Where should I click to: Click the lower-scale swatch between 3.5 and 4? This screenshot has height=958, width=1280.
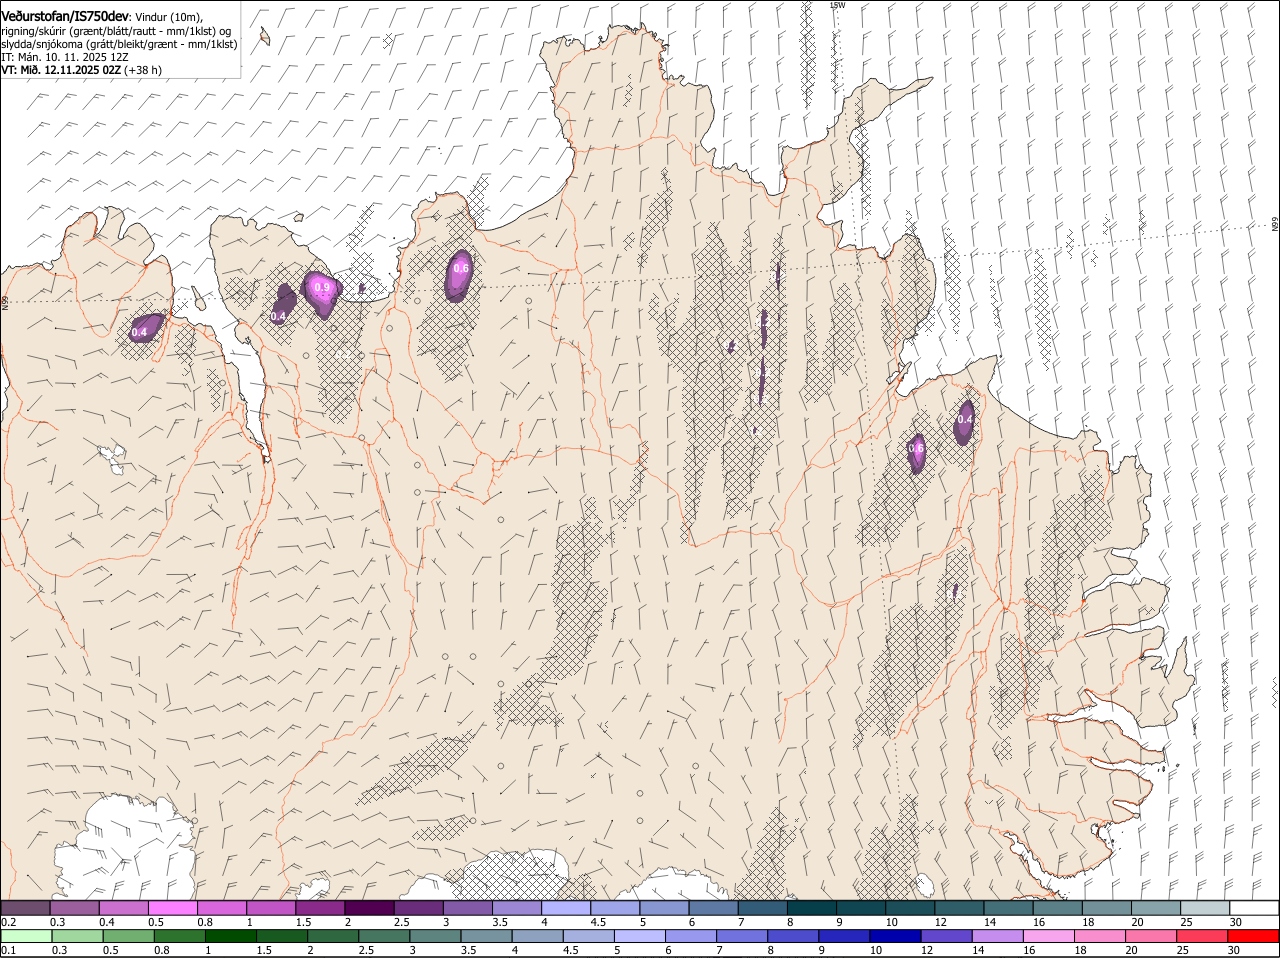[x=486, y=936]
